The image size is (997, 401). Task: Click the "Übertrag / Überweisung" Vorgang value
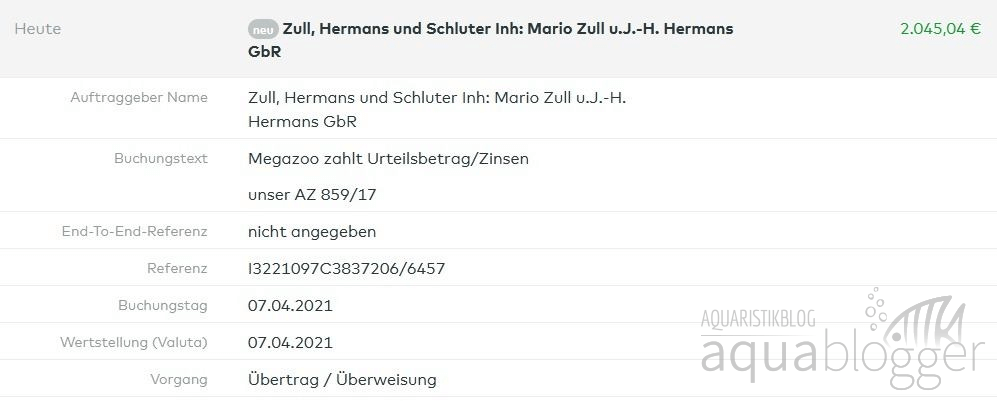tap(342, 380)
